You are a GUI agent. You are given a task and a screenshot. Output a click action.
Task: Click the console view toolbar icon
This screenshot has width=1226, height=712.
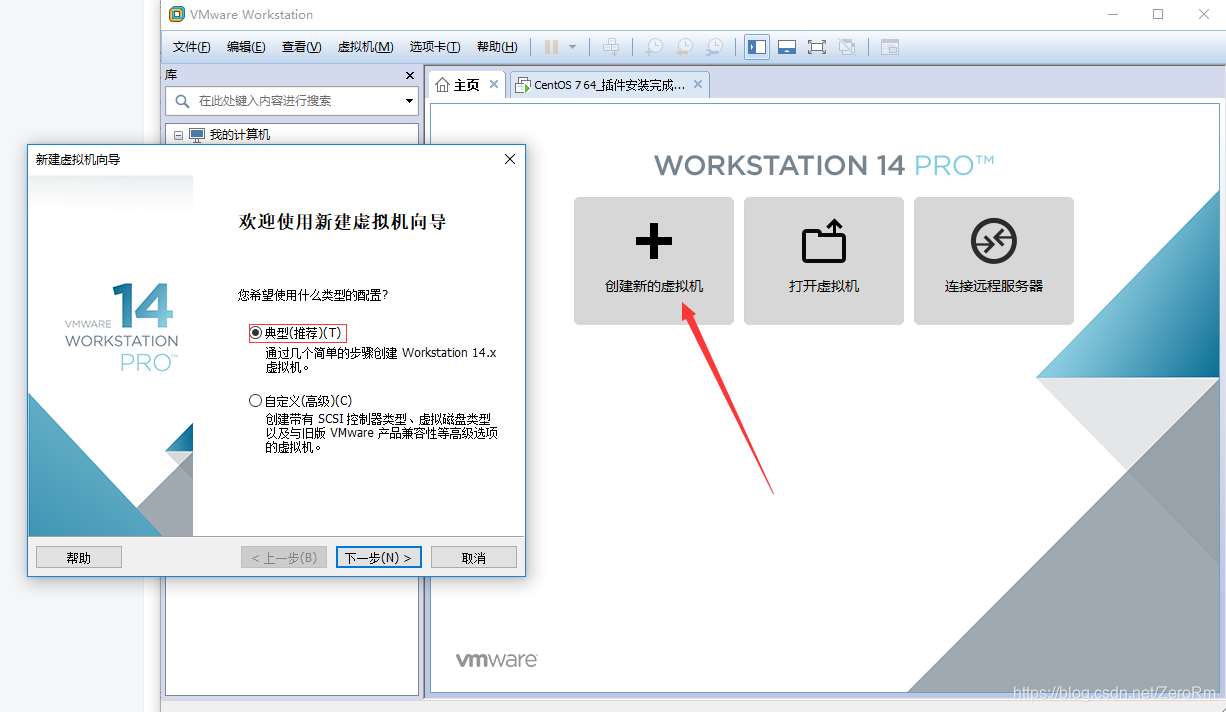tap(890, 47)
